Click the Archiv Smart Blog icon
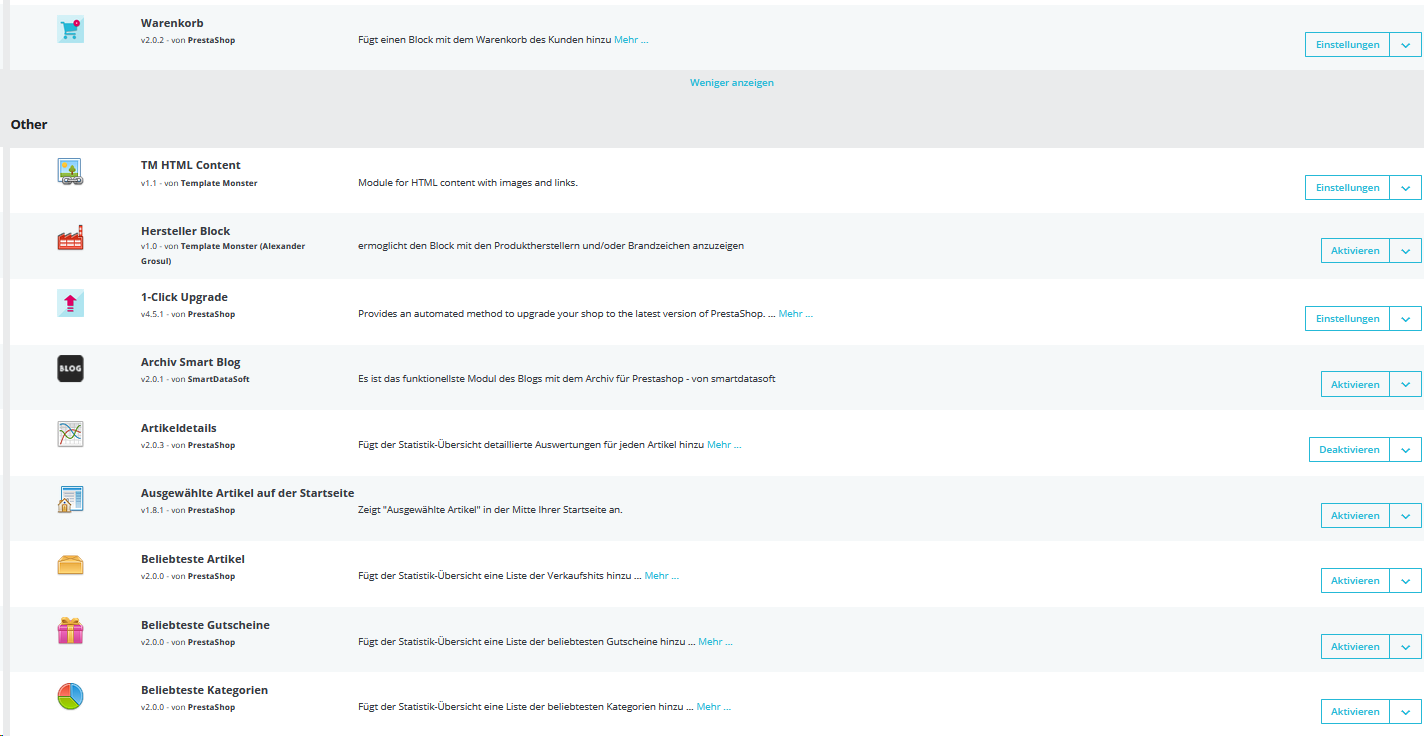This screenshot has height=736, width=1424. pyautogui.click(x=70, y=369)
